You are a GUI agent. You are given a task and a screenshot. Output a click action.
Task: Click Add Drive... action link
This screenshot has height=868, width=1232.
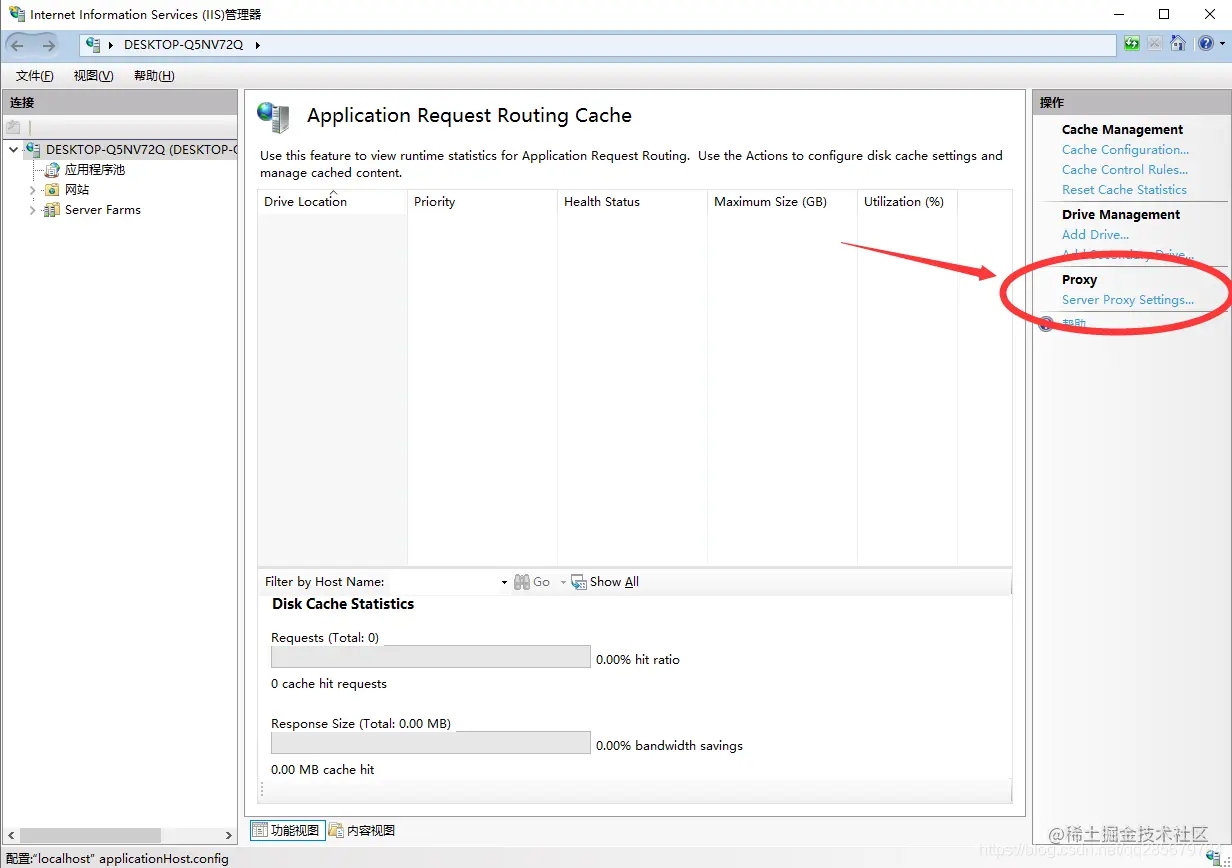[x=1095, y=235]
